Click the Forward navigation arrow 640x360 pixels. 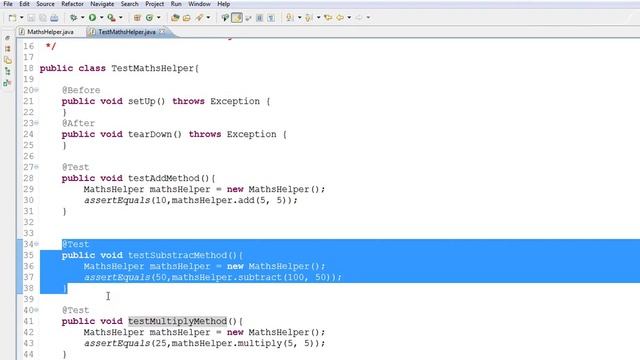point(359,18)
